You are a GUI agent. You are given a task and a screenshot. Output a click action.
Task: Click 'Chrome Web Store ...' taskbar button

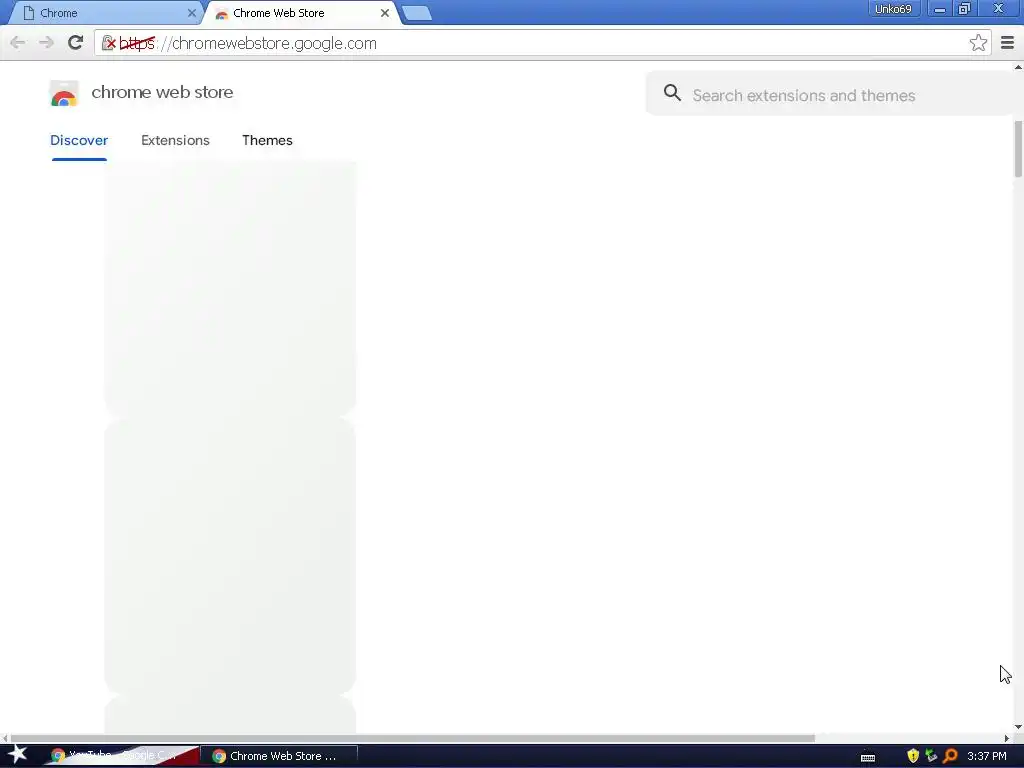point(279,756)
